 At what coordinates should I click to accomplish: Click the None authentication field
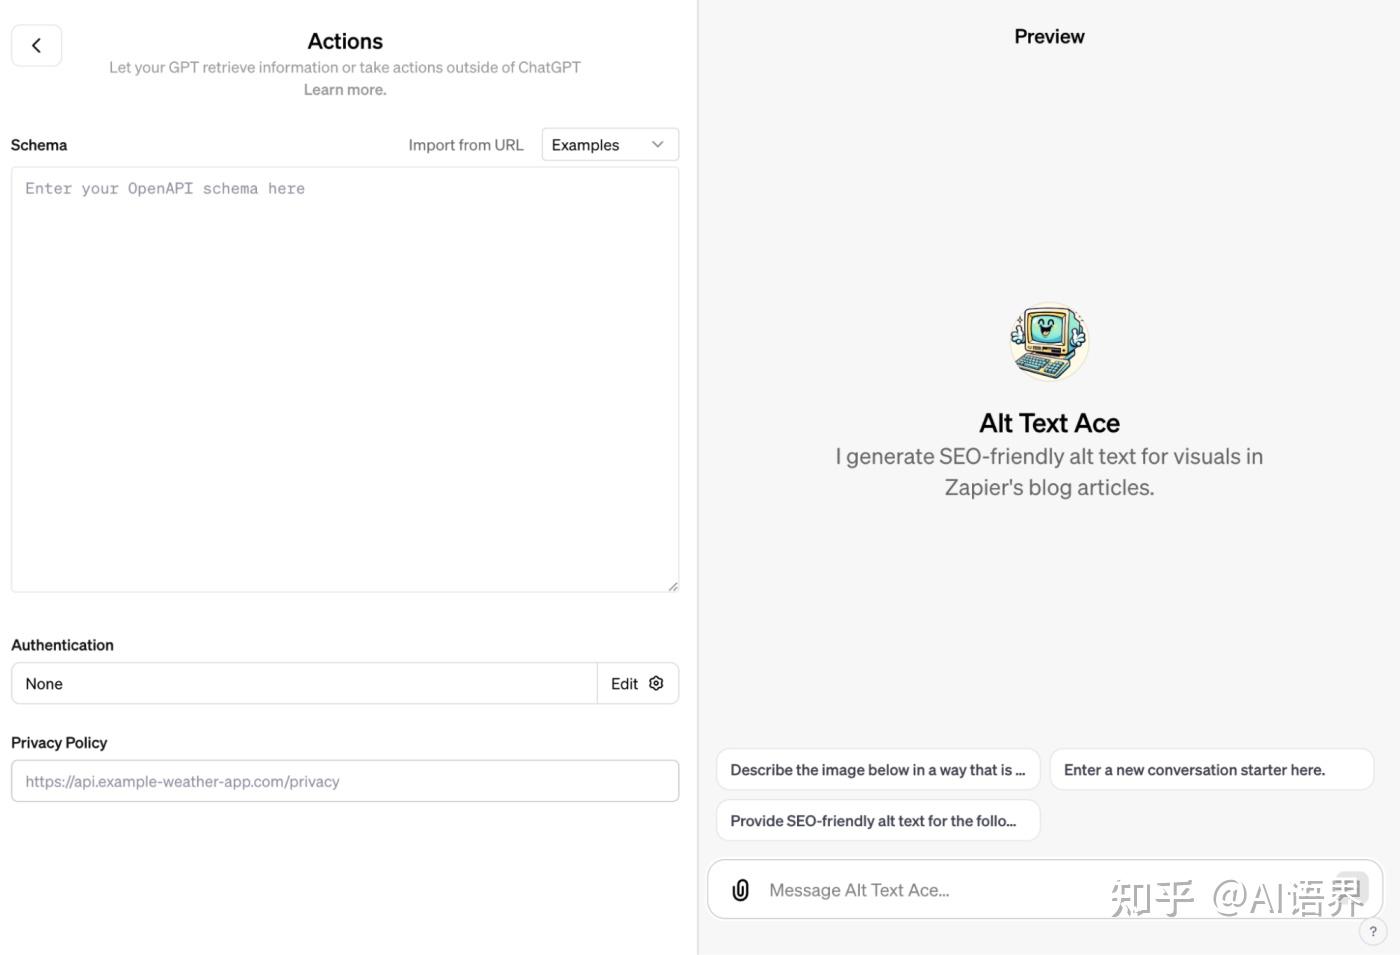pos(300,683)
